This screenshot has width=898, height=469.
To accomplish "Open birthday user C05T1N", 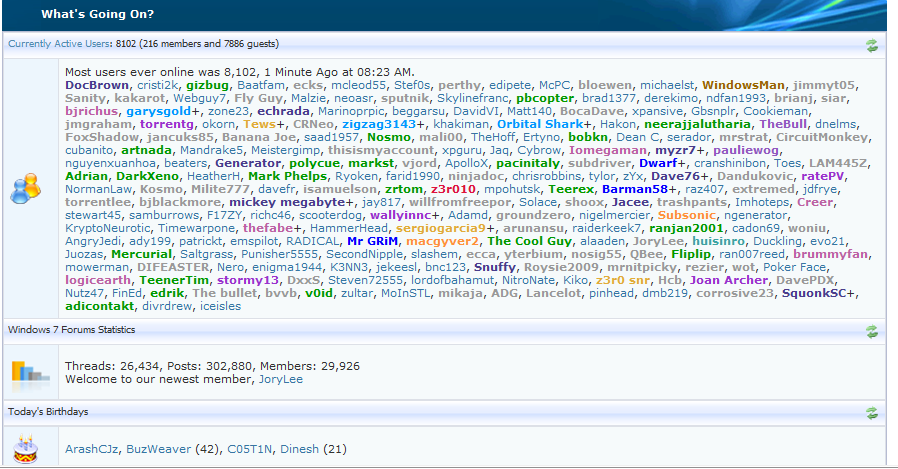I will click(250, 449).
